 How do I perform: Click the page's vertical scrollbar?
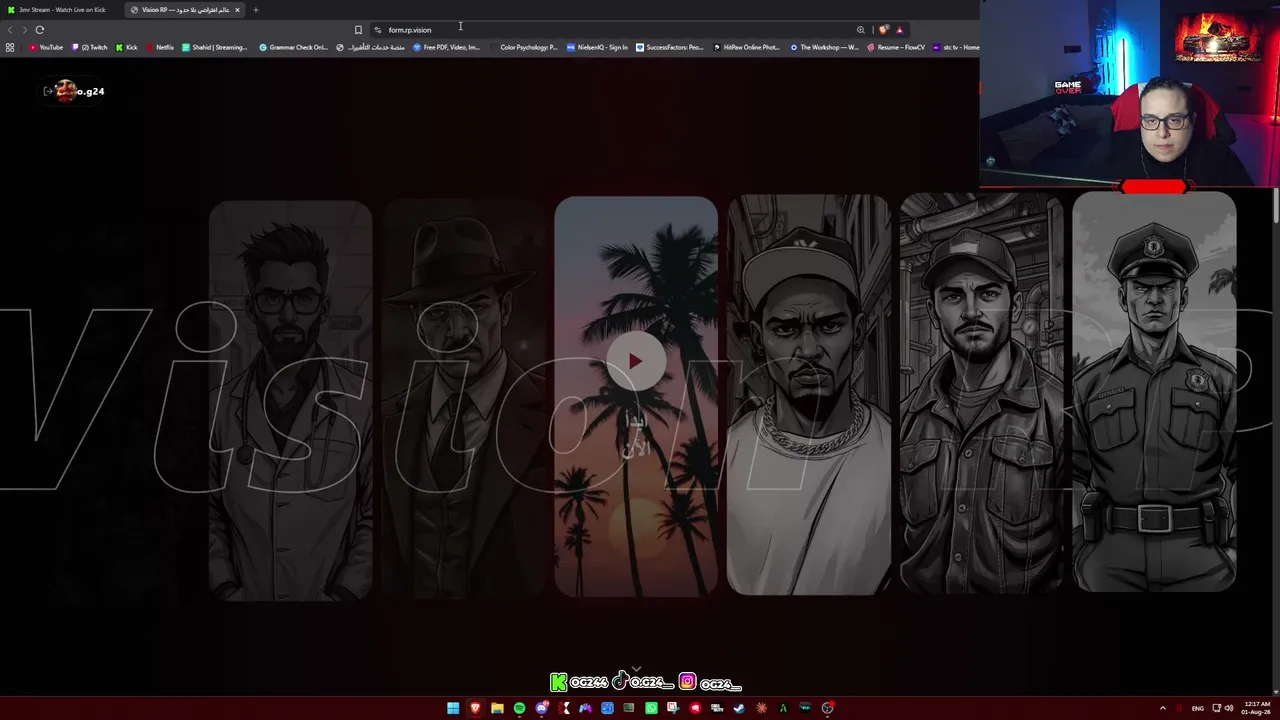pyautogui.click(x=1276, y=206)
